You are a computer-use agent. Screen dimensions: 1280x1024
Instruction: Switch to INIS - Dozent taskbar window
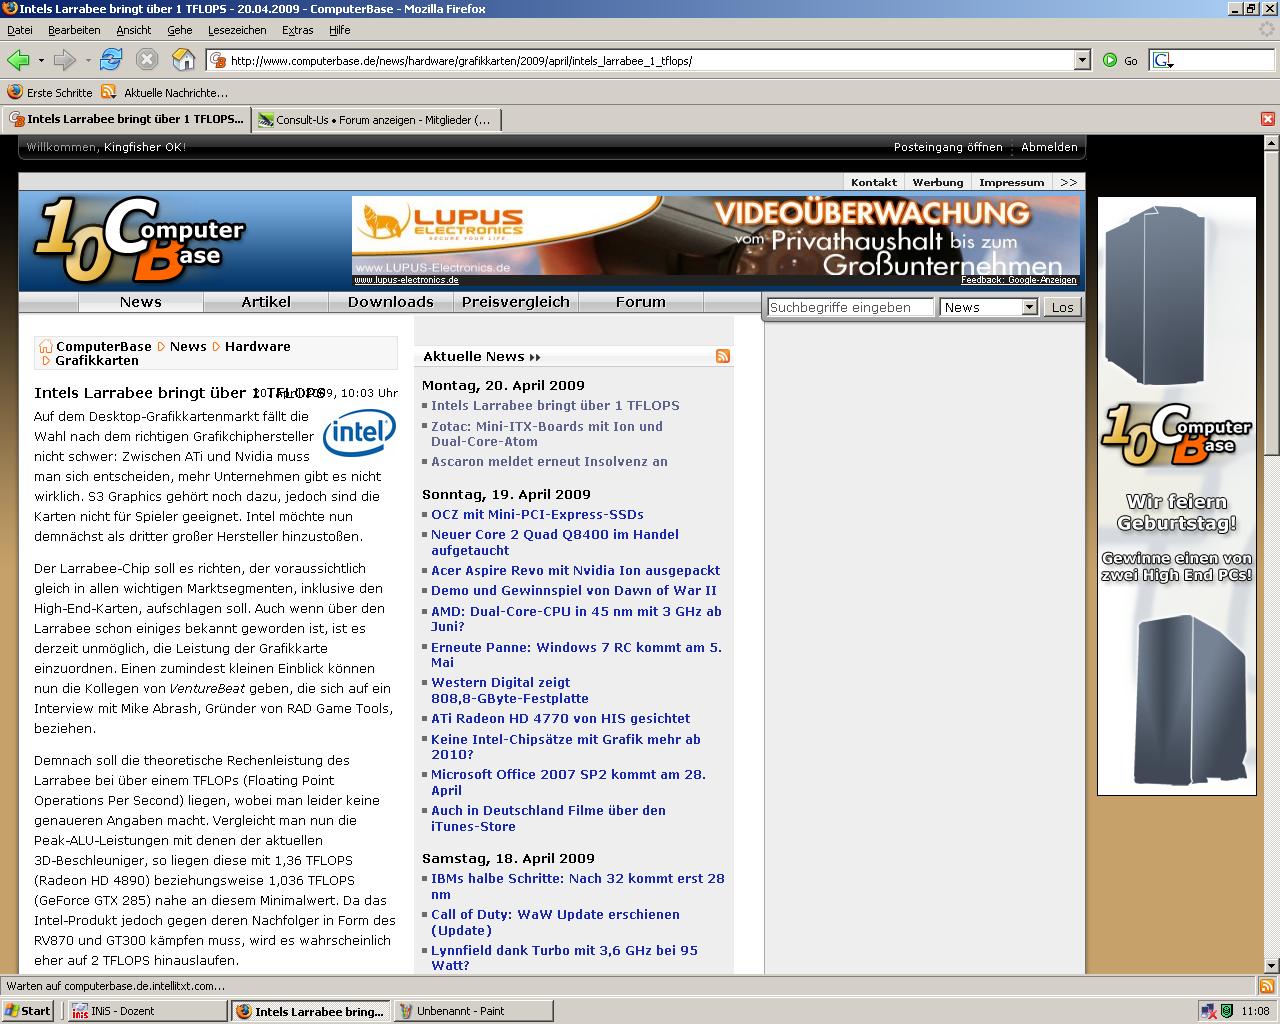(x=148, y=1011)
